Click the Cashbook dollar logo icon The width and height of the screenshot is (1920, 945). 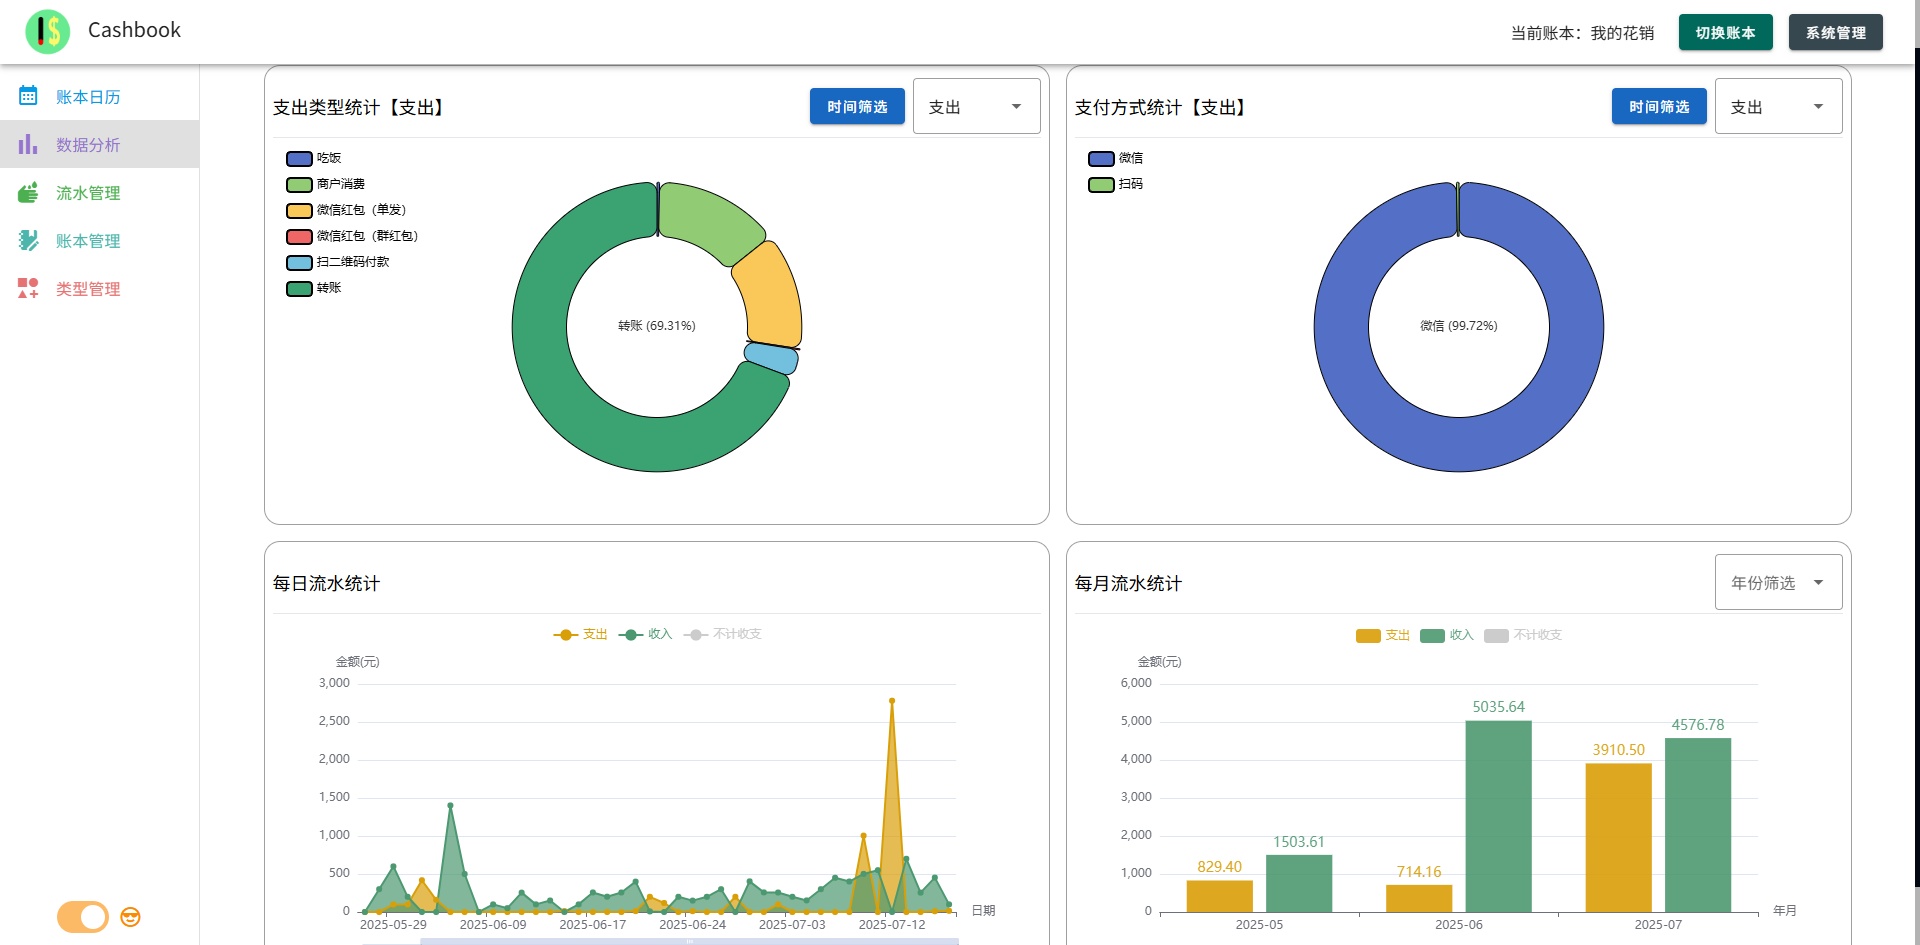pyautogui.click(x=48, y=31)
